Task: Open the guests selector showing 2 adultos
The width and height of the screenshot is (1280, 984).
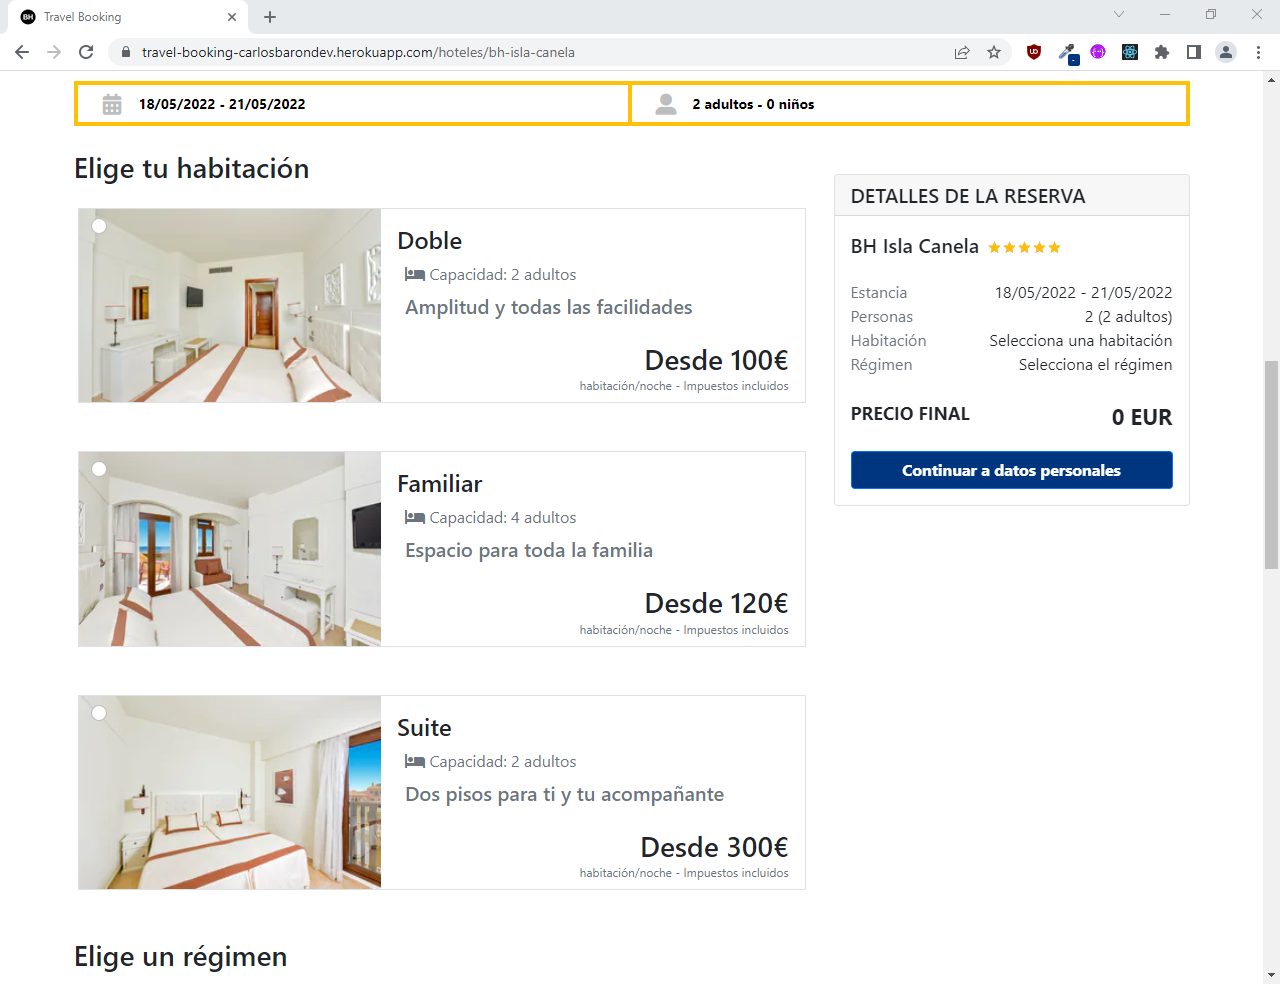Action: tap(908, 104)
